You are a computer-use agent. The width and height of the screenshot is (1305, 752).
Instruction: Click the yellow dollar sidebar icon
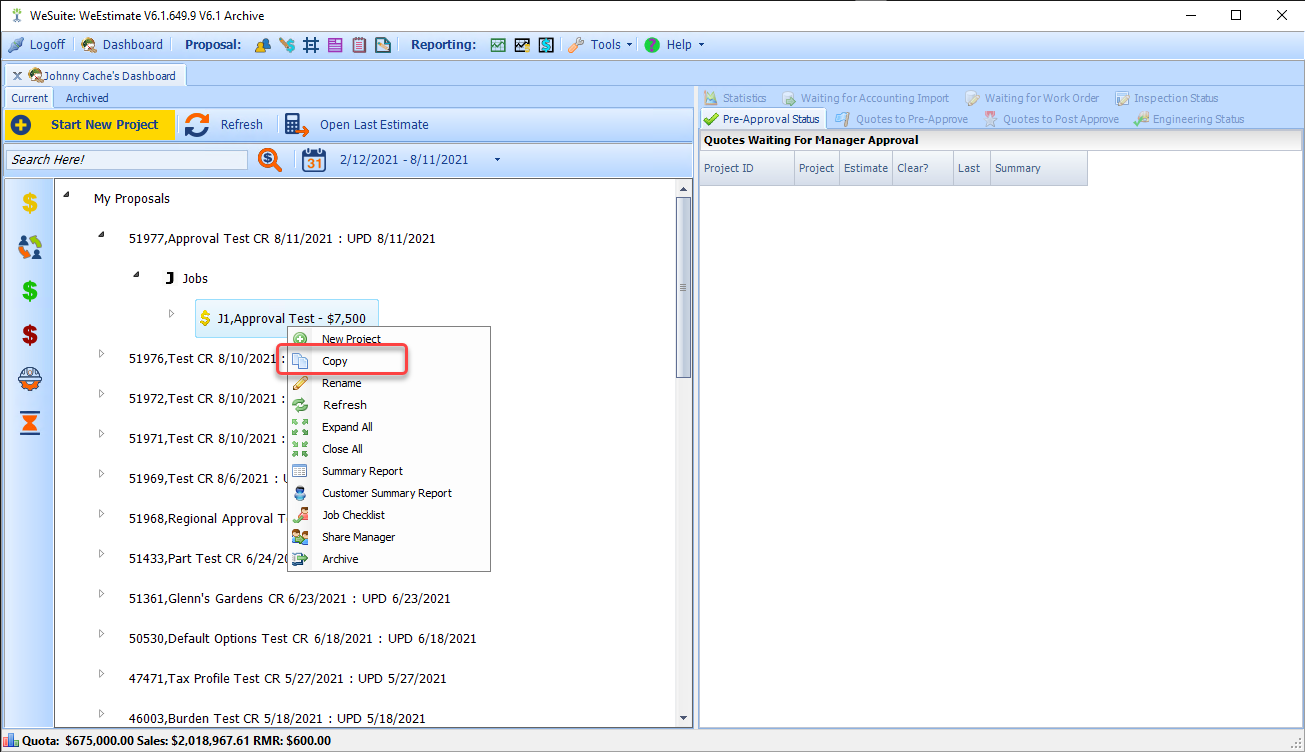30,202
